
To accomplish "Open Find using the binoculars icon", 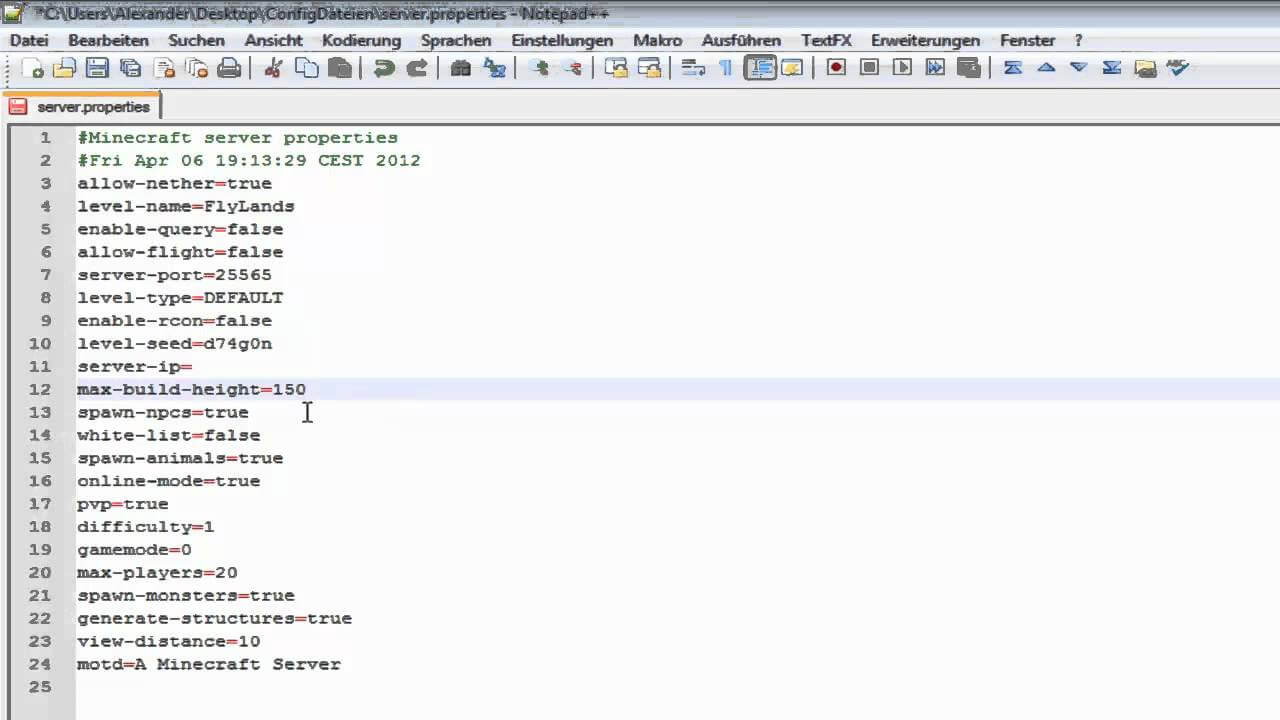I will 461,68.
